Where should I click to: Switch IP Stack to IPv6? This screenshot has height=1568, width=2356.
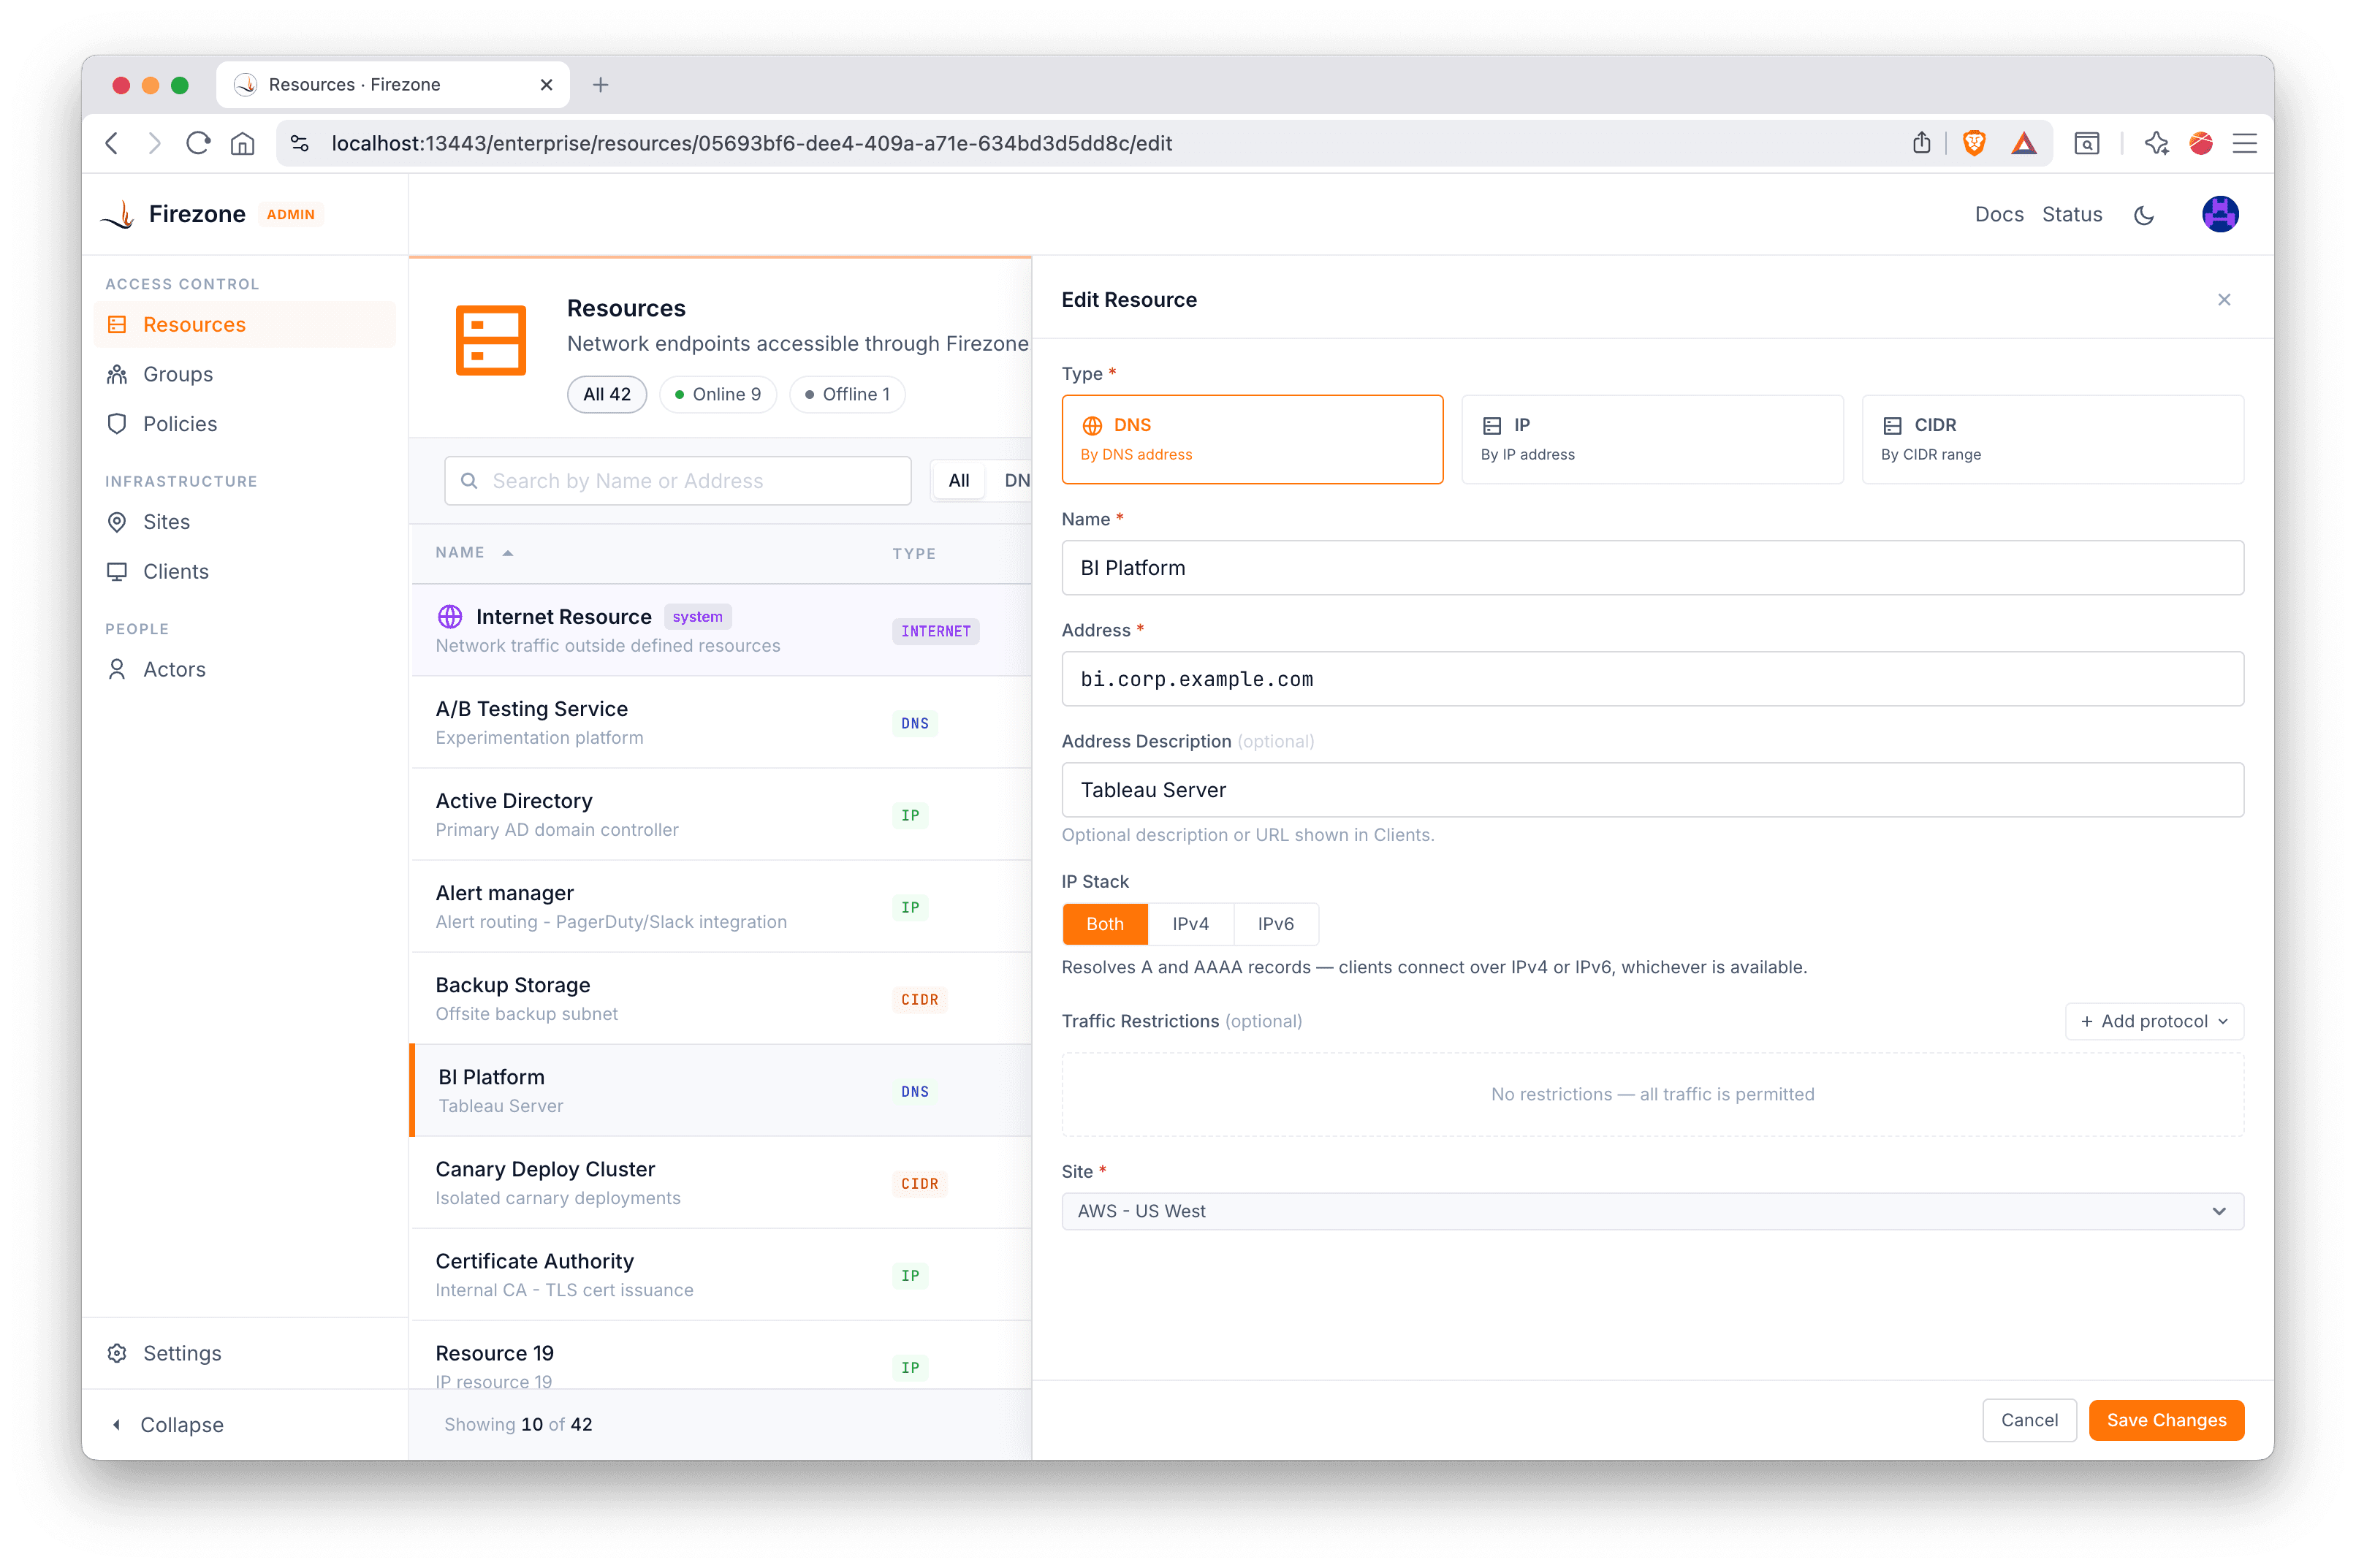(1276, 924)
